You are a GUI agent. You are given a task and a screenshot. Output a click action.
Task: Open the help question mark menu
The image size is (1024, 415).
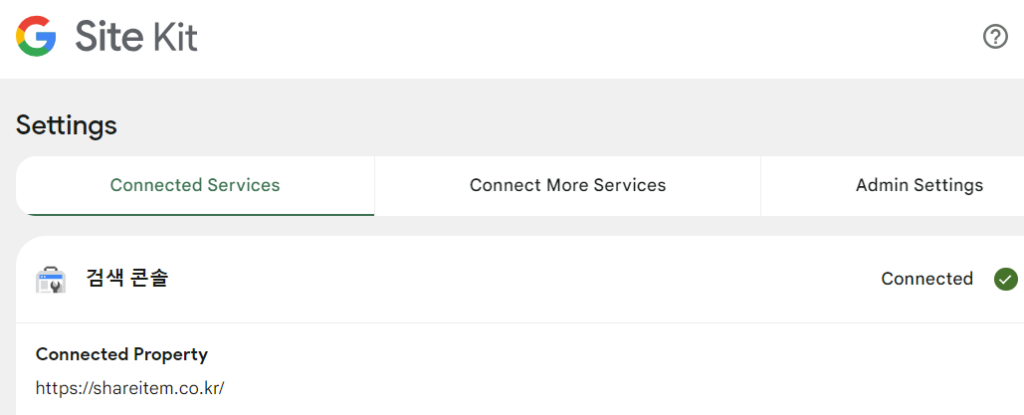tap(995, 38)
